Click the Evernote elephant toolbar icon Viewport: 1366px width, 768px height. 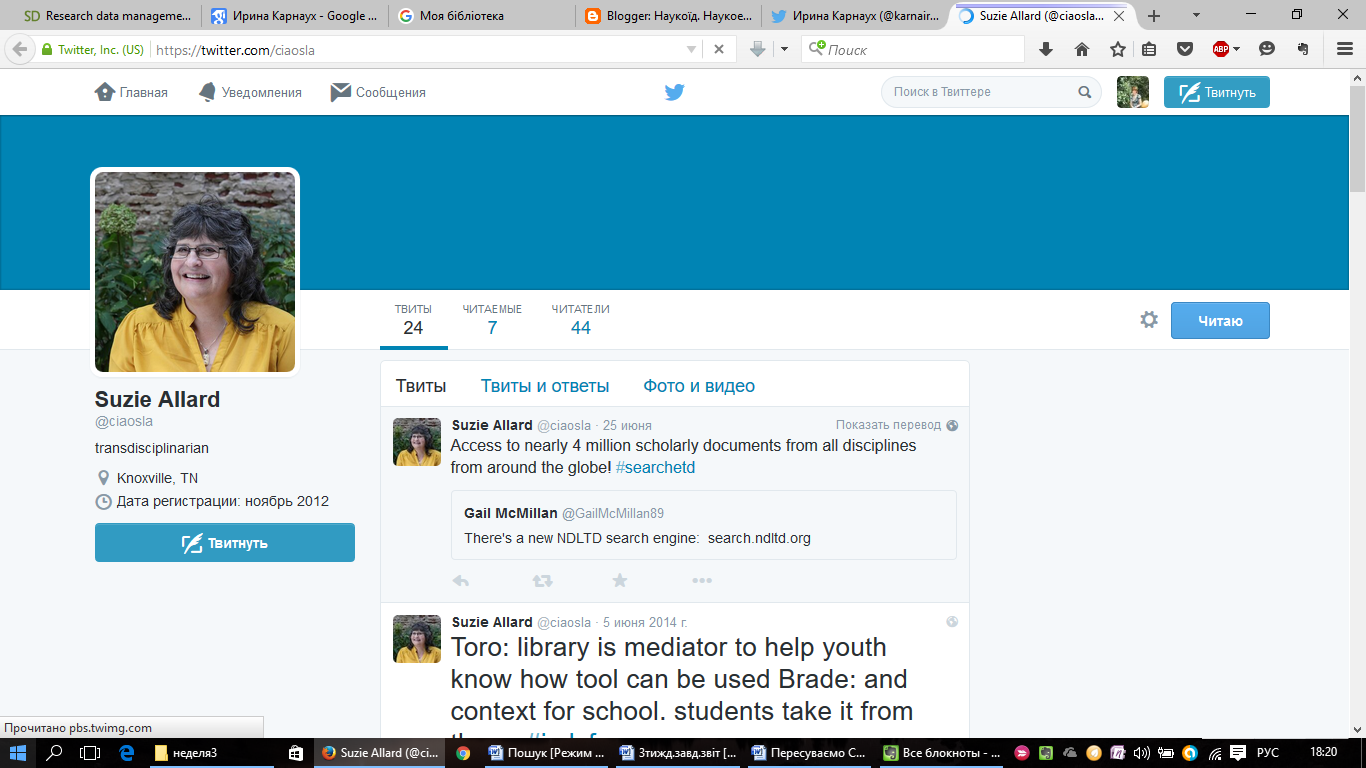(x=1302, y=49)
